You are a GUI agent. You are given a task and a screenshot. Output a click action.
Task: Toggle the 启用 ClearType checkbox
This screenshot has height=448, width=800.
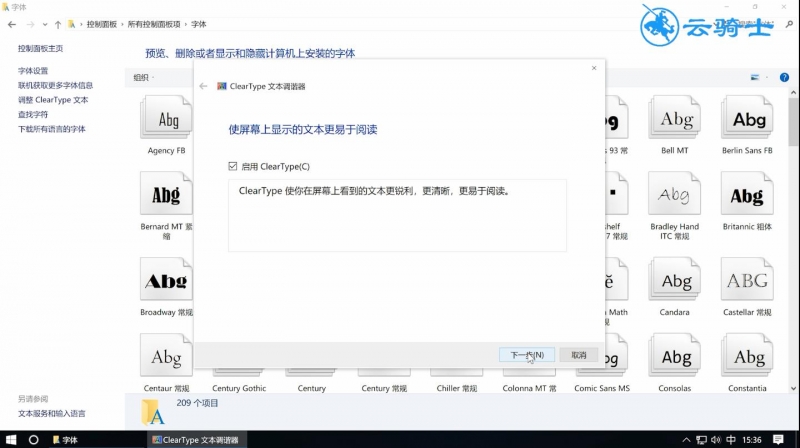(233, 166)
